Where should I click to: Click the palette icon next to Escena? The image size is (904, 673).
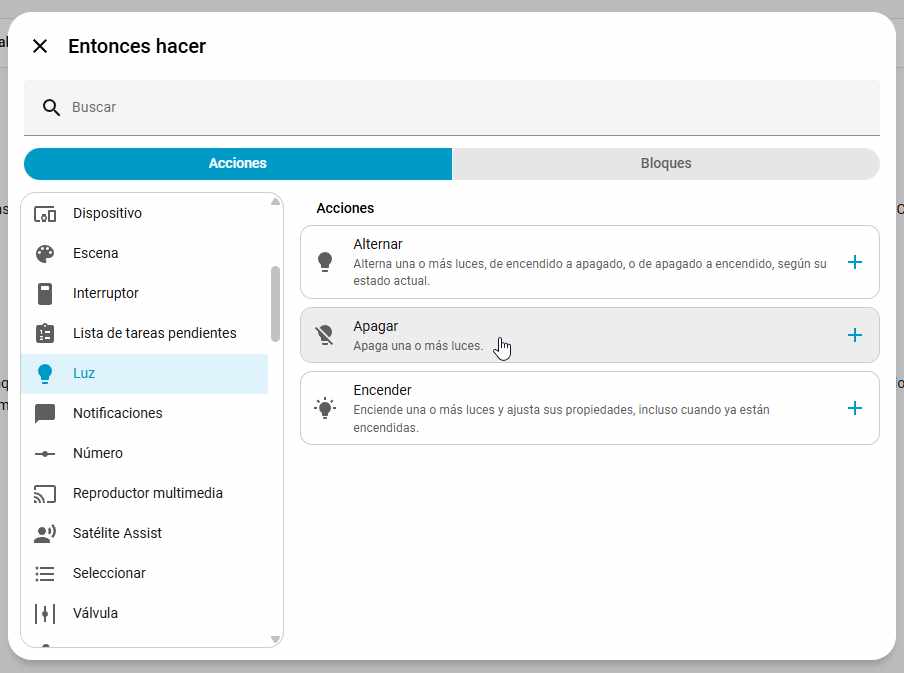tap(45, 254)
